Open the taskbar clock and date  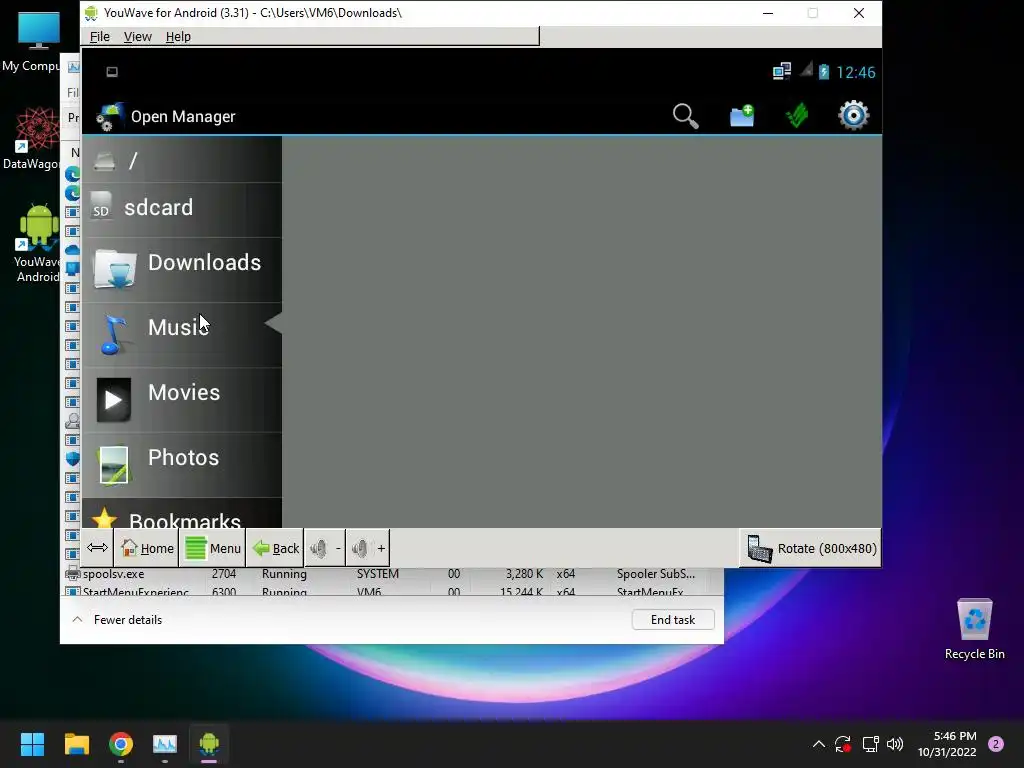pyautogui.click(x=947, y=744)
